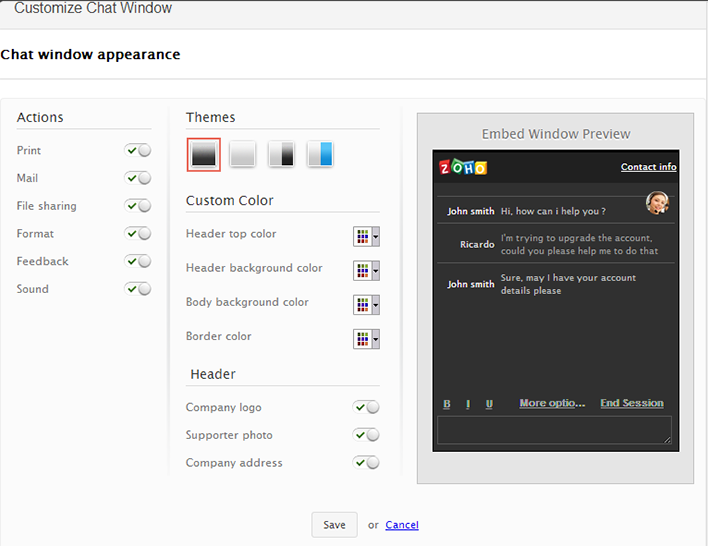The height and width of the screenshot is (546, 708).
Task: Open the Header background color palette
Action: tap(363, 271)
